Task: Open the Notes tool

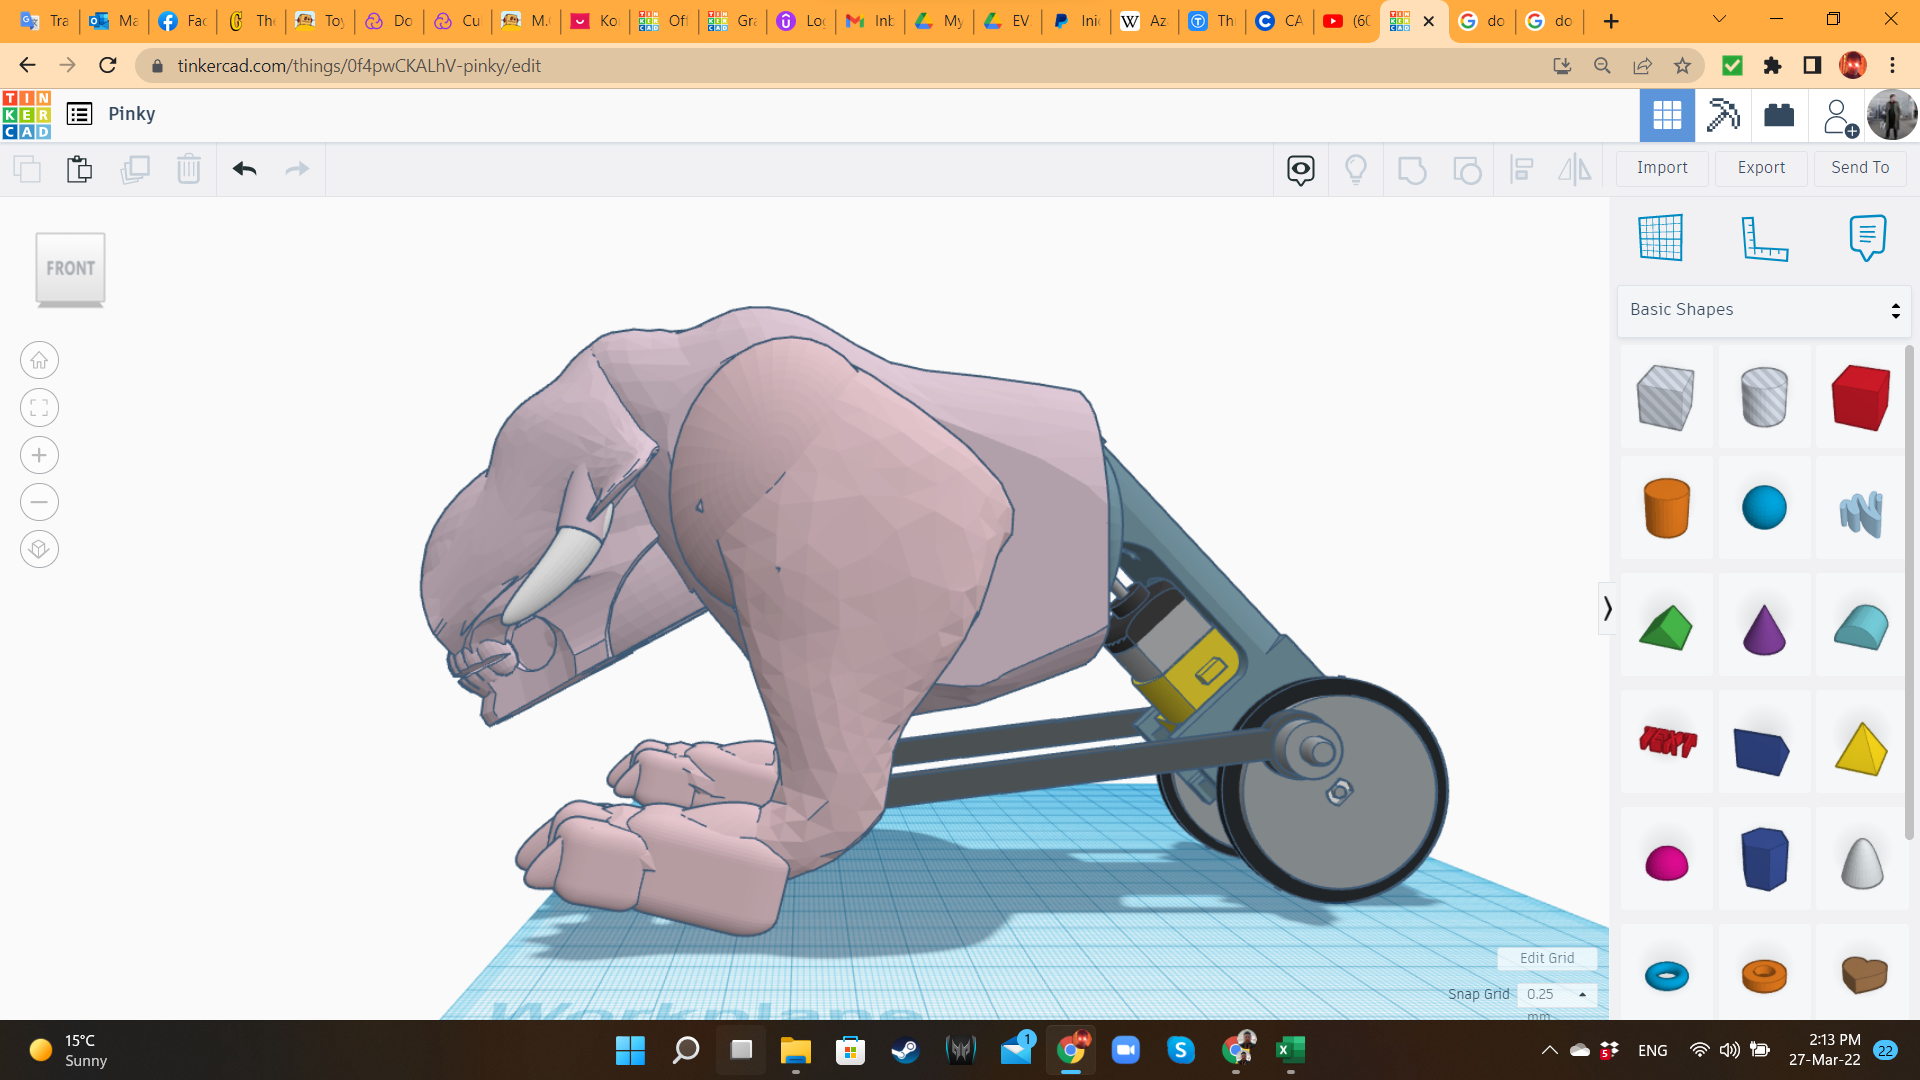Action: pos(1867,238)
